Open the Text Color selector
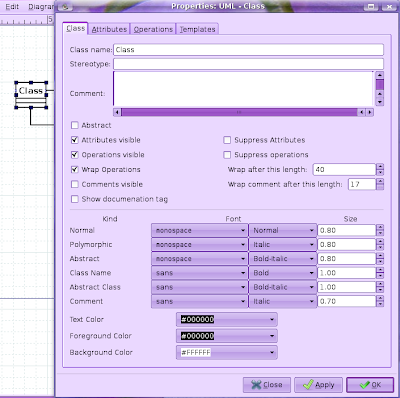The height and width of the screenshot is (398, 400). [x=227, y=319]
